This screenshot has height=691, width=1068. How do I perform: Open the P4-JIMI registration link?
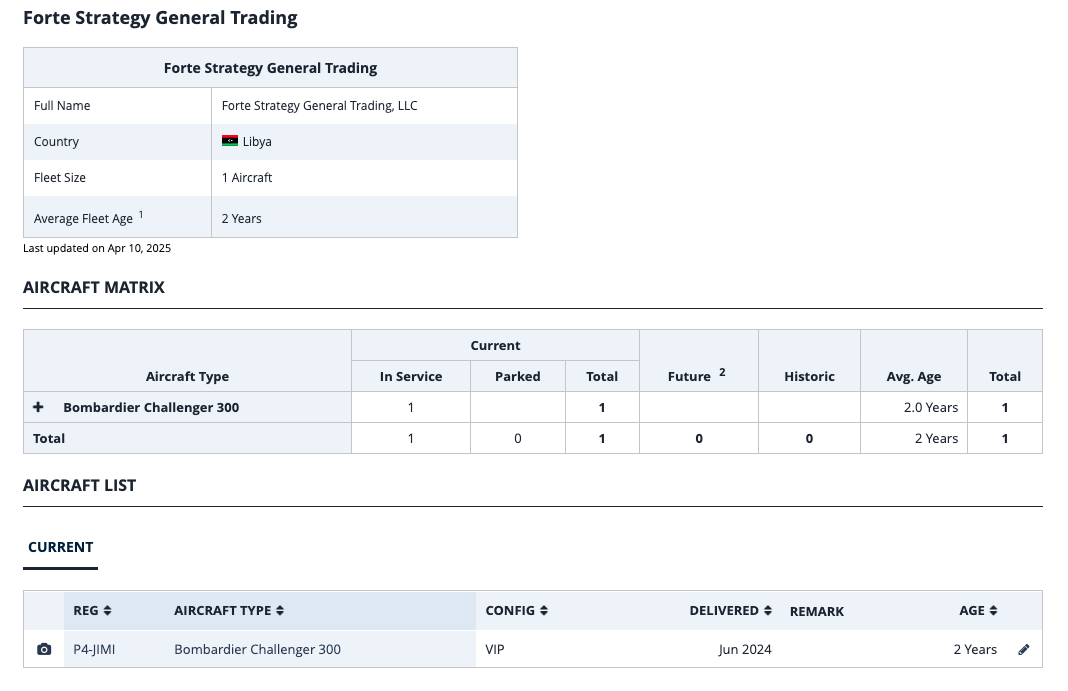tap(94, 649)
